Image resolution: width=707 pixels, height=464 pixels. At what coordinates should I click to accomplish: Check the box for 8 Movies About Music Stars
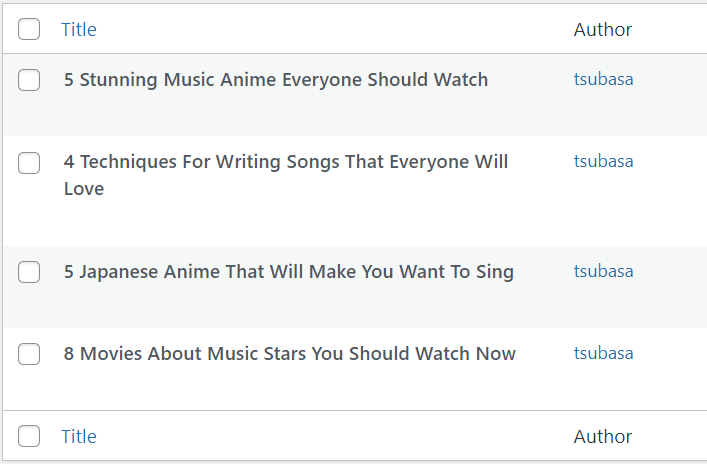pyautogui.click(x=29, y=354)
